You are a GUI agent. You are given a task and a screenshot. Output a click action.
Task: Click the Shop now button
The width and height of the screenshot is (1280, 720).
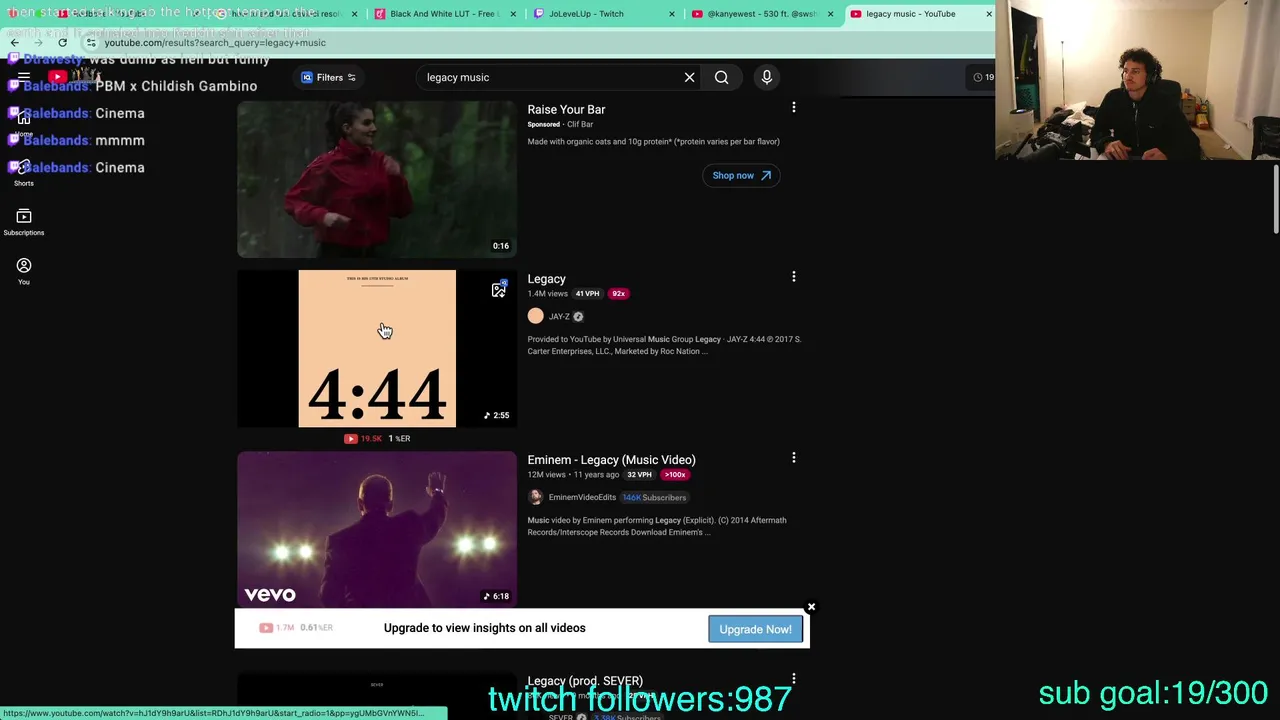[x=741, y=175]
